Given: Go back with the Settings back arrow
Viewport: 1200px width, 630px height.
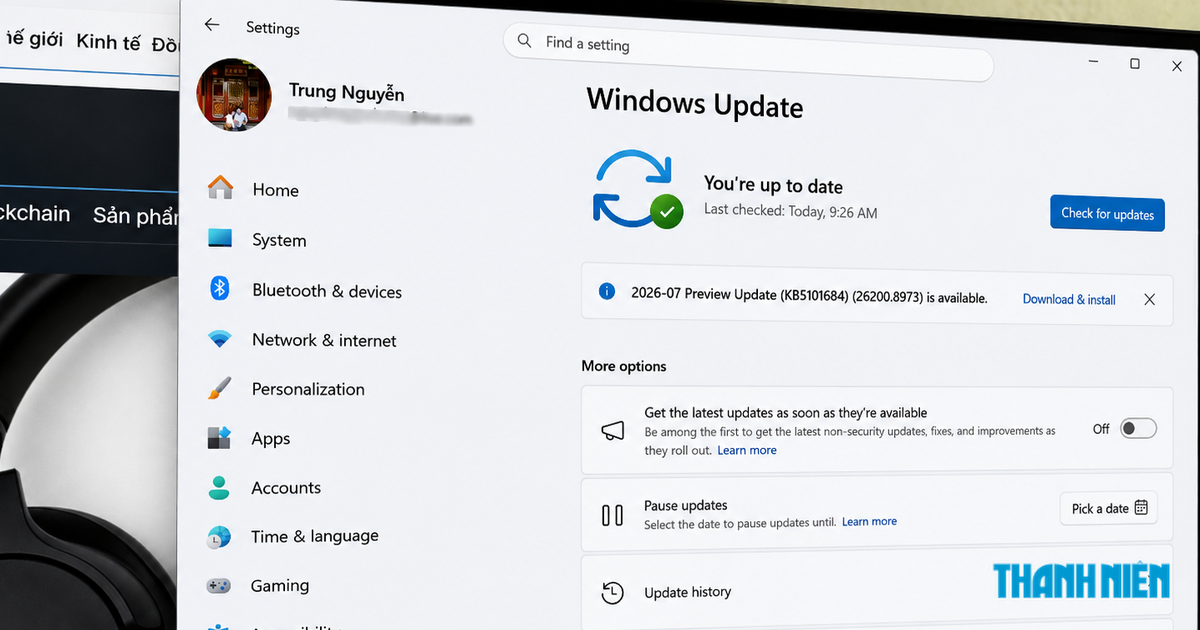Looking at the screenshot, I should 211,25.
